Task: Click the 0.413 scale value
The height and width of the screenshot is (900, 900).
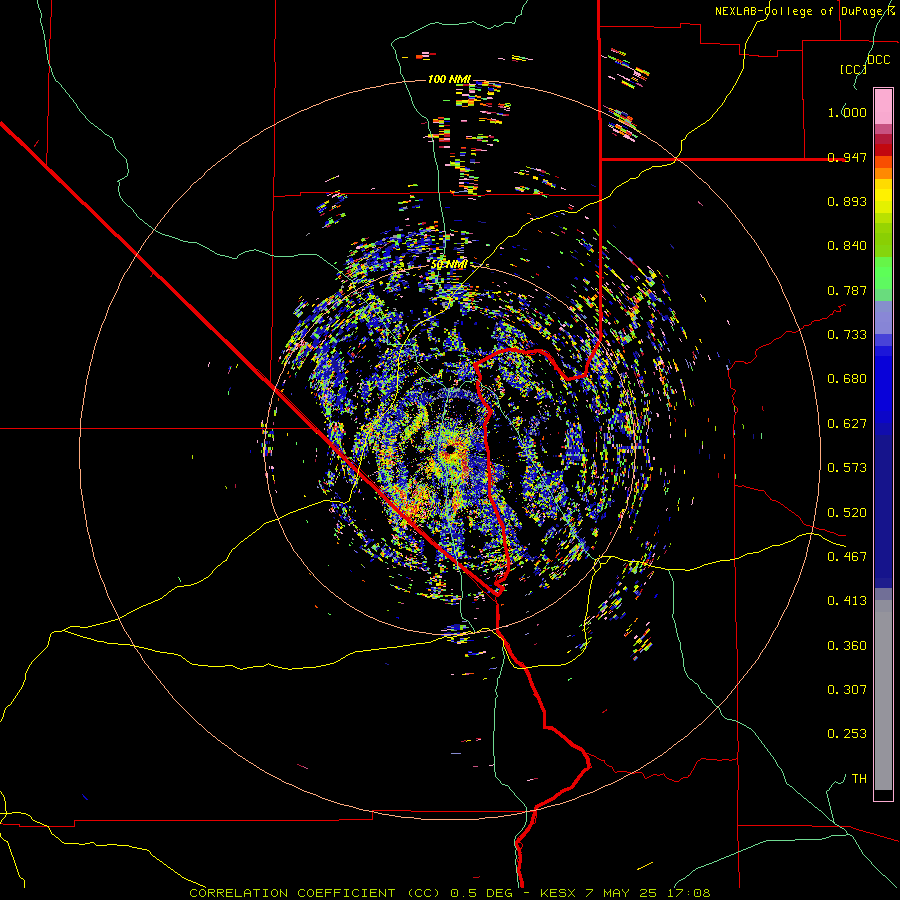Action: [x=847, y=601]
